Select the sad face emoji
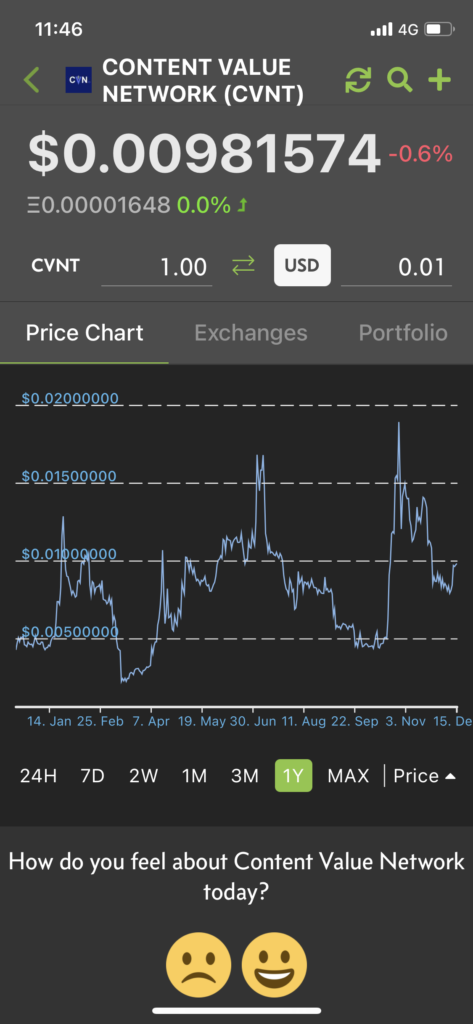Screen dimensions: 473x1024 point(199,964)
